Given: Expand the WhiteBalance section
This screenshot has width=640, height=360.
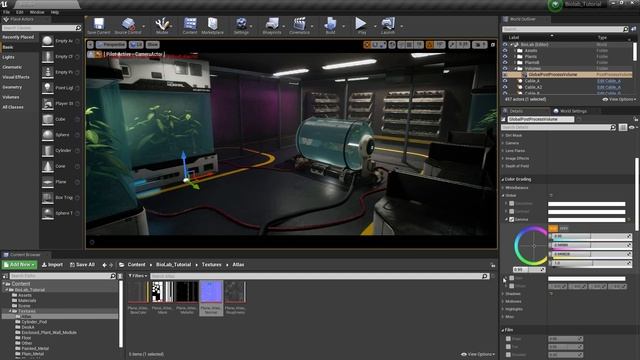Looking at the screenshot, I should [503, 188].
